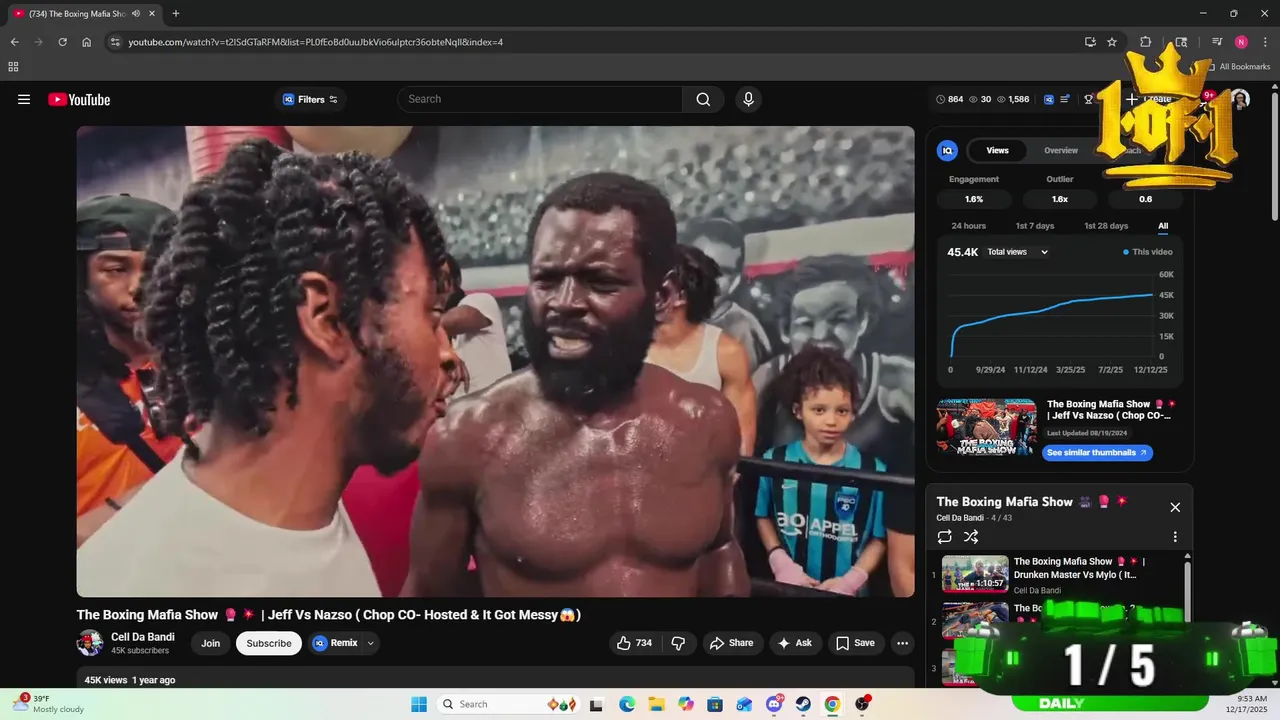The height and width of the screenshot is (720, 1280).
Task: Click the Engagement 1.6% value pill
Action: [x=974, y=199]
